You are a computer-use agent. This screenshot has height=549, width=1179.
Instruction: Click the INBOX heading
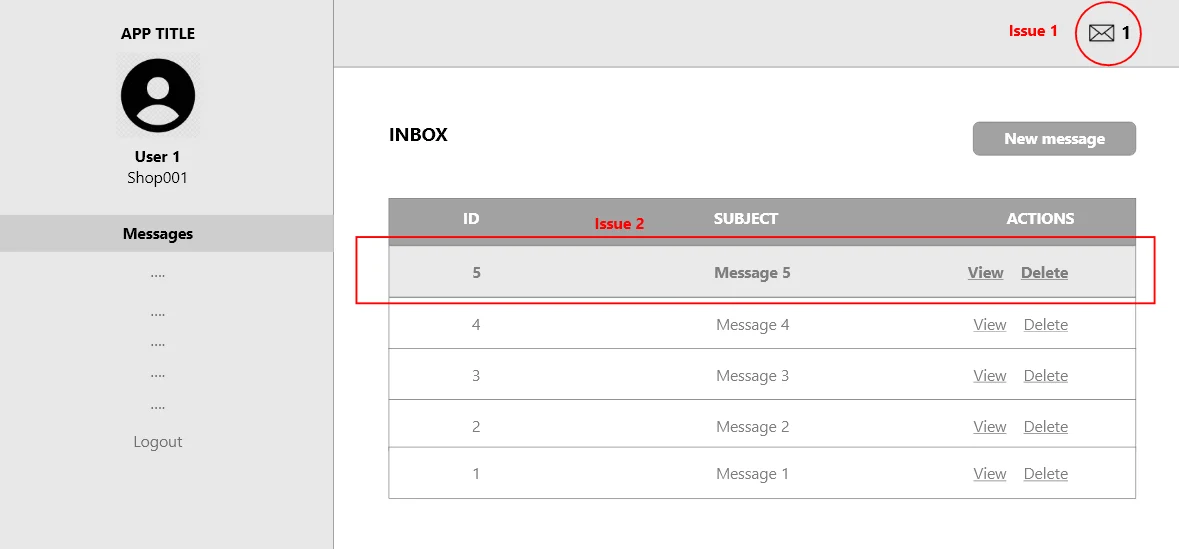418,135
